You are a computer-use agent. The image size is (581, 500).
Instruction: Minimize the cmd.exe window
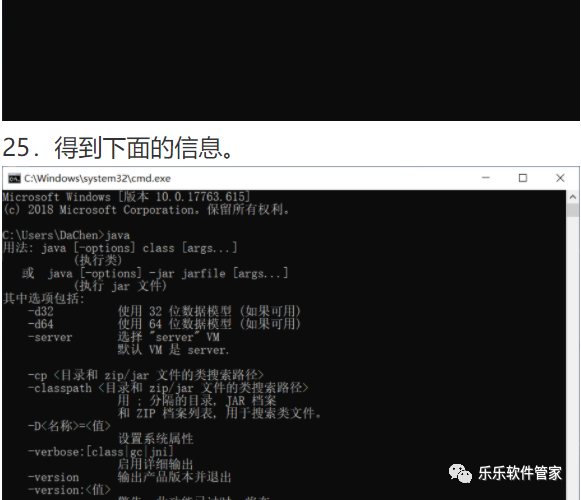[486, 178]
